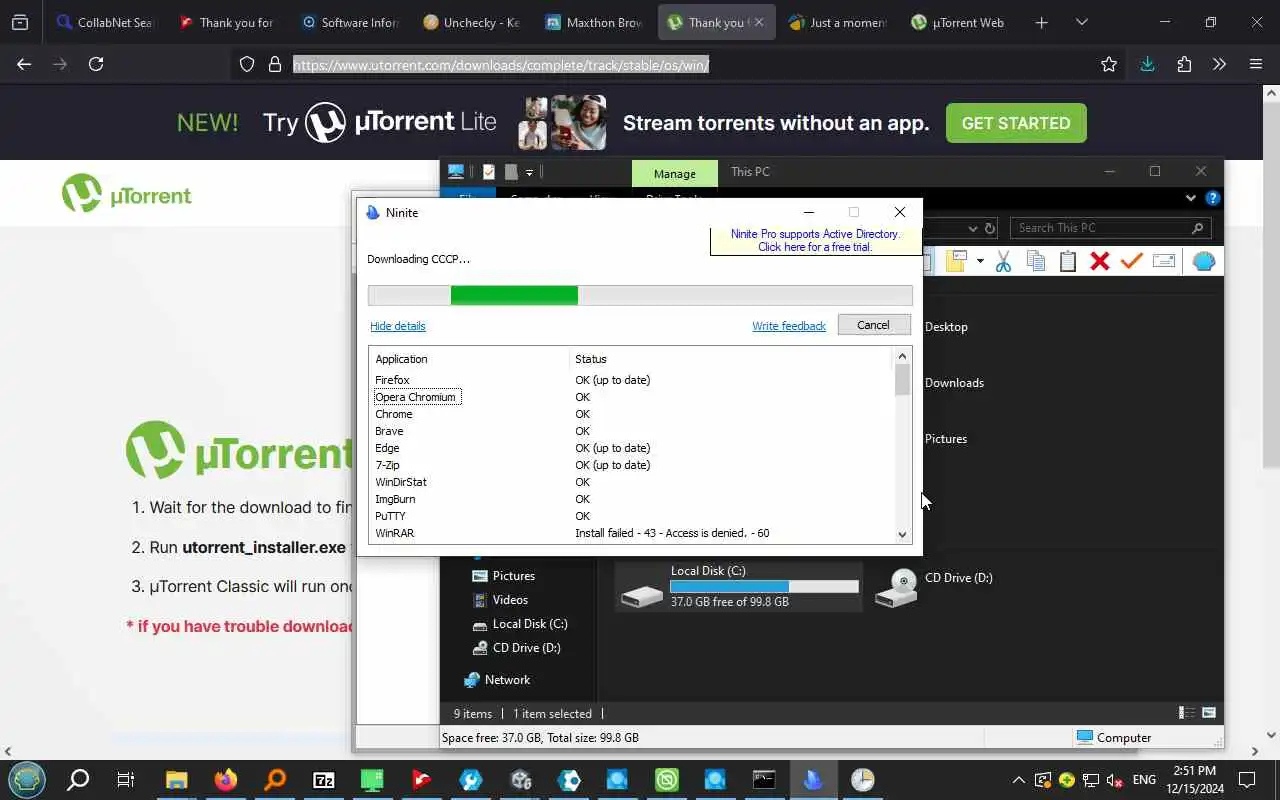Image resolution: width=1280 pixels, height=800 pixels.
Task: Switch to the CollabNet Firefox tab
Action: pos(105,22)
